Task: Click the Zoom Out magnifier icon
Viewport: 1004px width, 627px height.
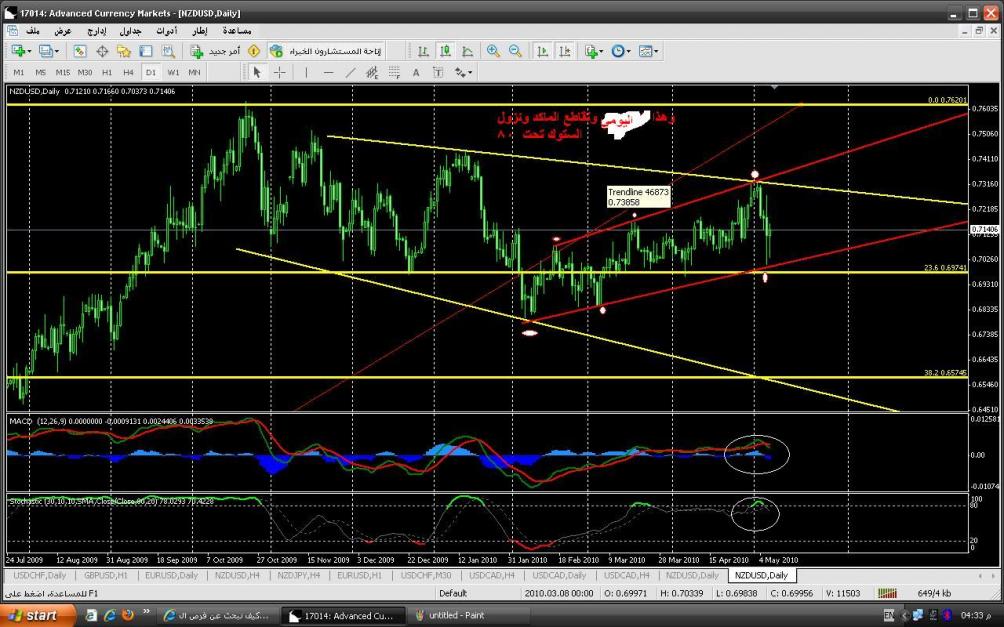Action: pos(515,51)
